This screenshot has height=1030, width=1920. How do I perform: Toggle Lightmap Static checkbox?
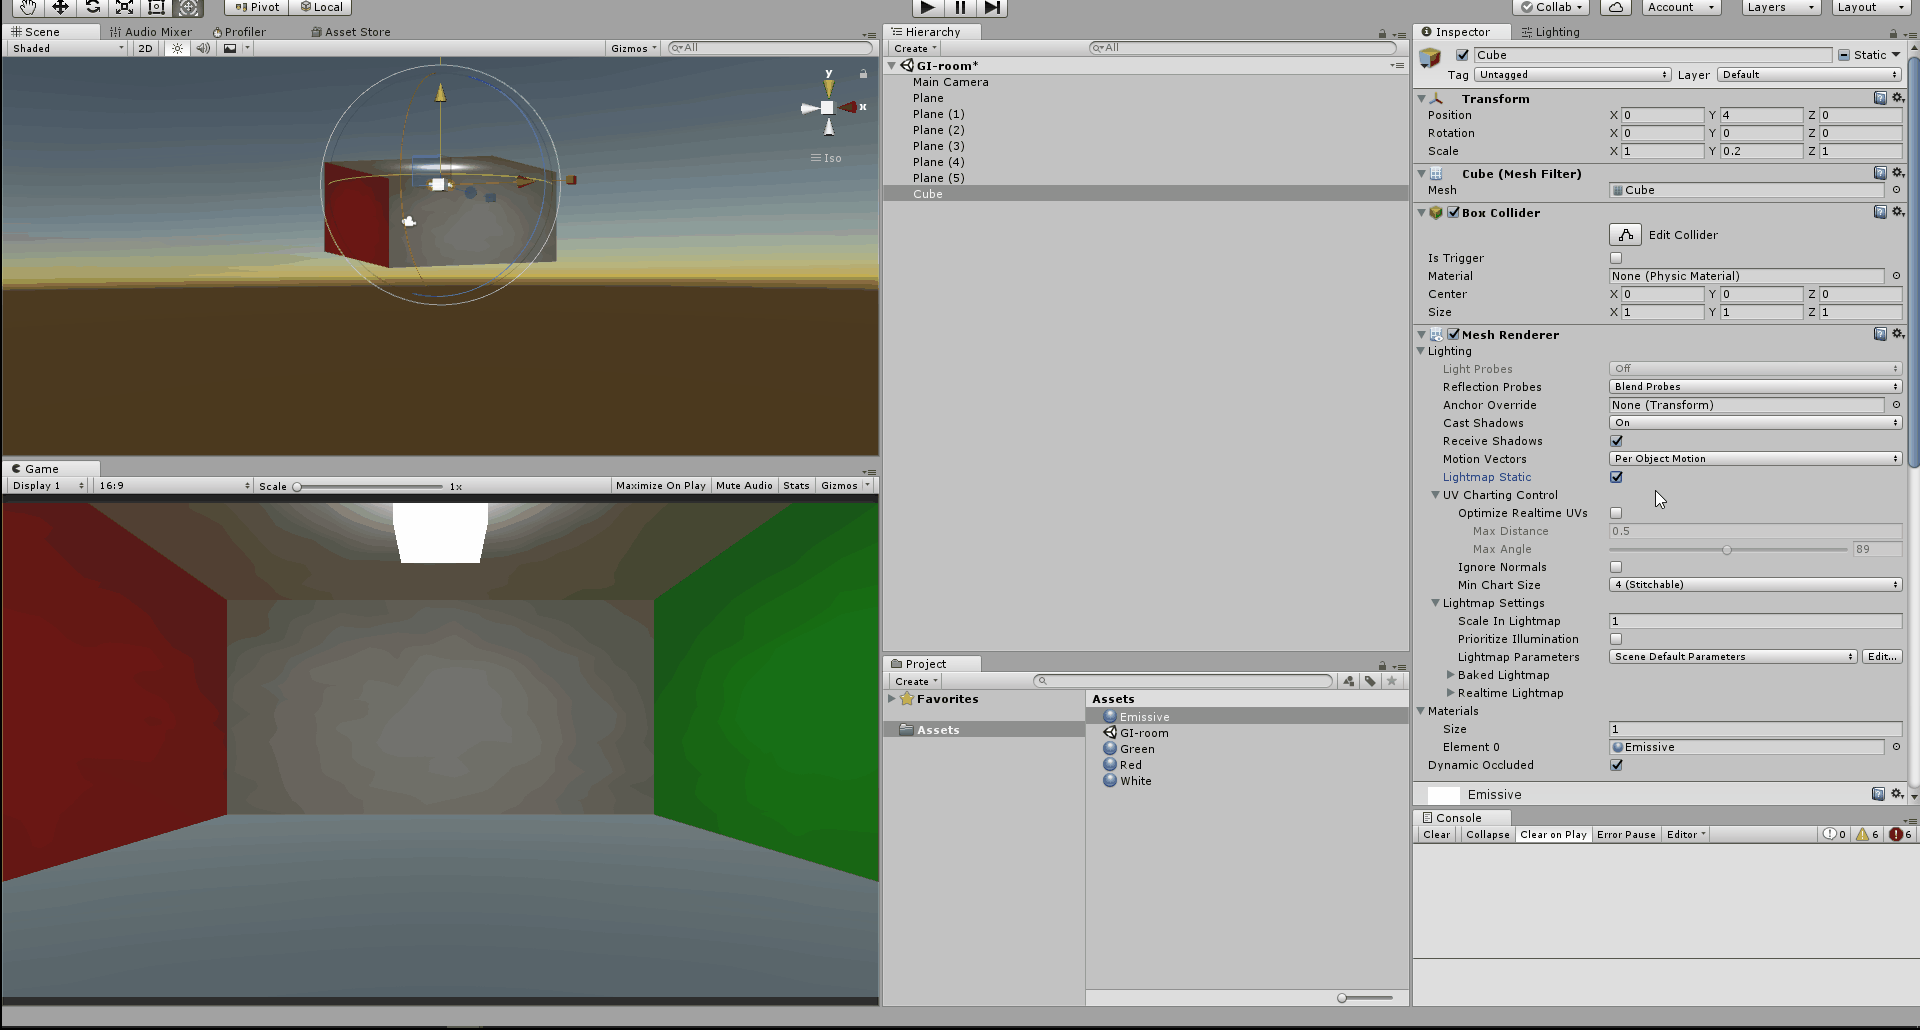[1616, 477]
